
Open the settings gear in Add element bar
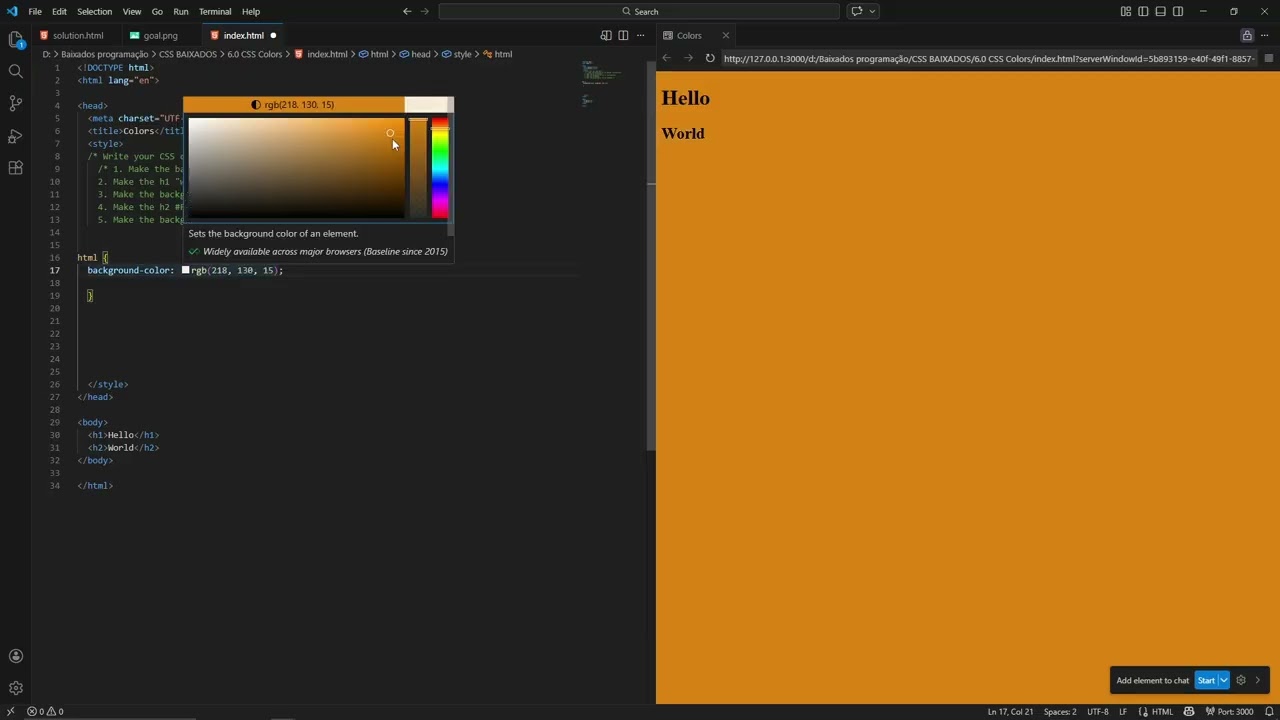[x=1241, y=680]
